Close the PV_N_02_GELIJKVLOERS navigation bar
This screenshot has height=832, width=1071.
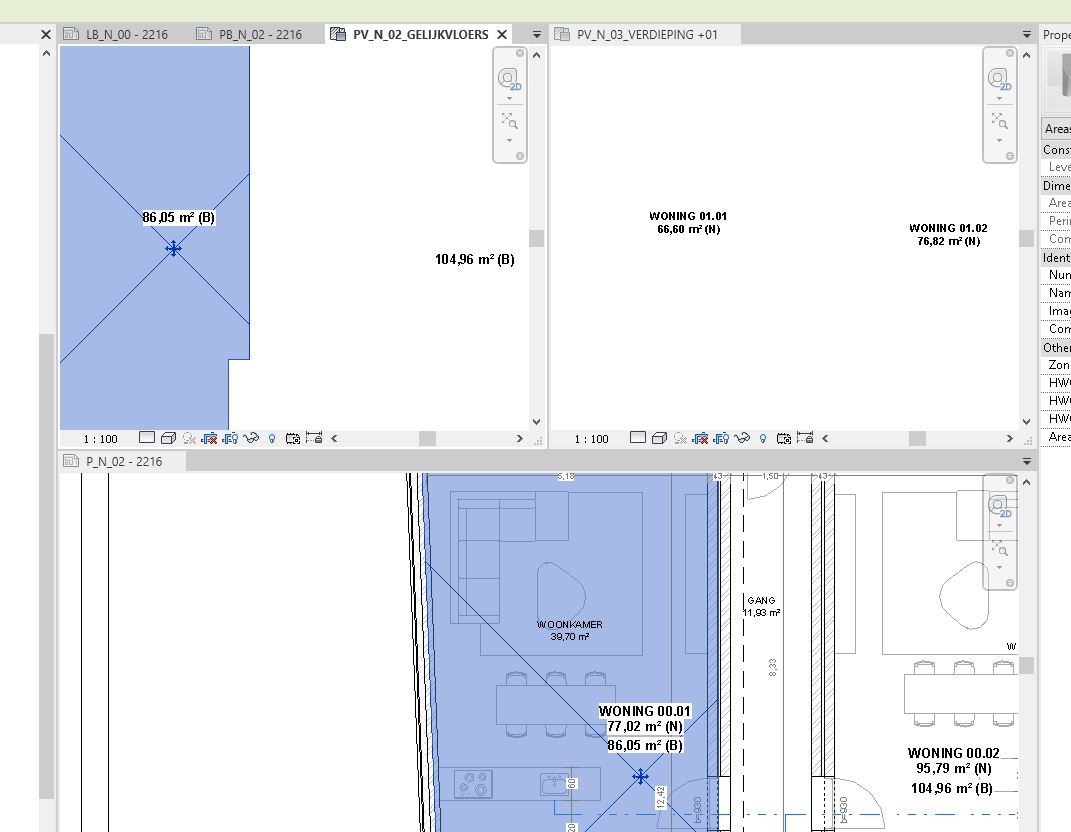[x=520, y=53]
